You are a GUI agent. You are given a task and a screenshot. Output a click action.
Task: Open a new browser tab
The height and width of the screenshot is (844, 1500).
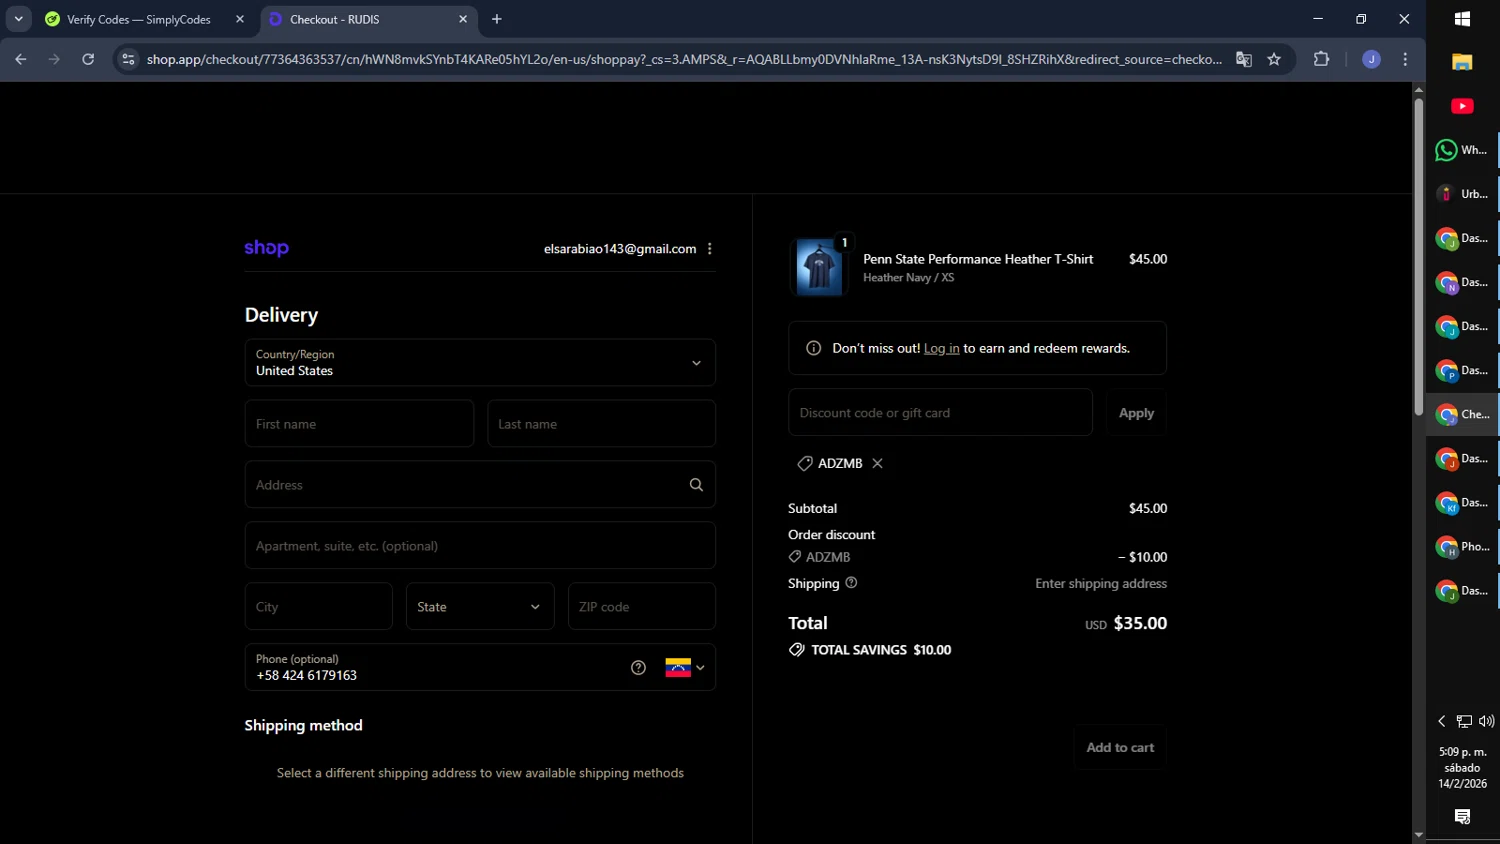pos(497,19)
